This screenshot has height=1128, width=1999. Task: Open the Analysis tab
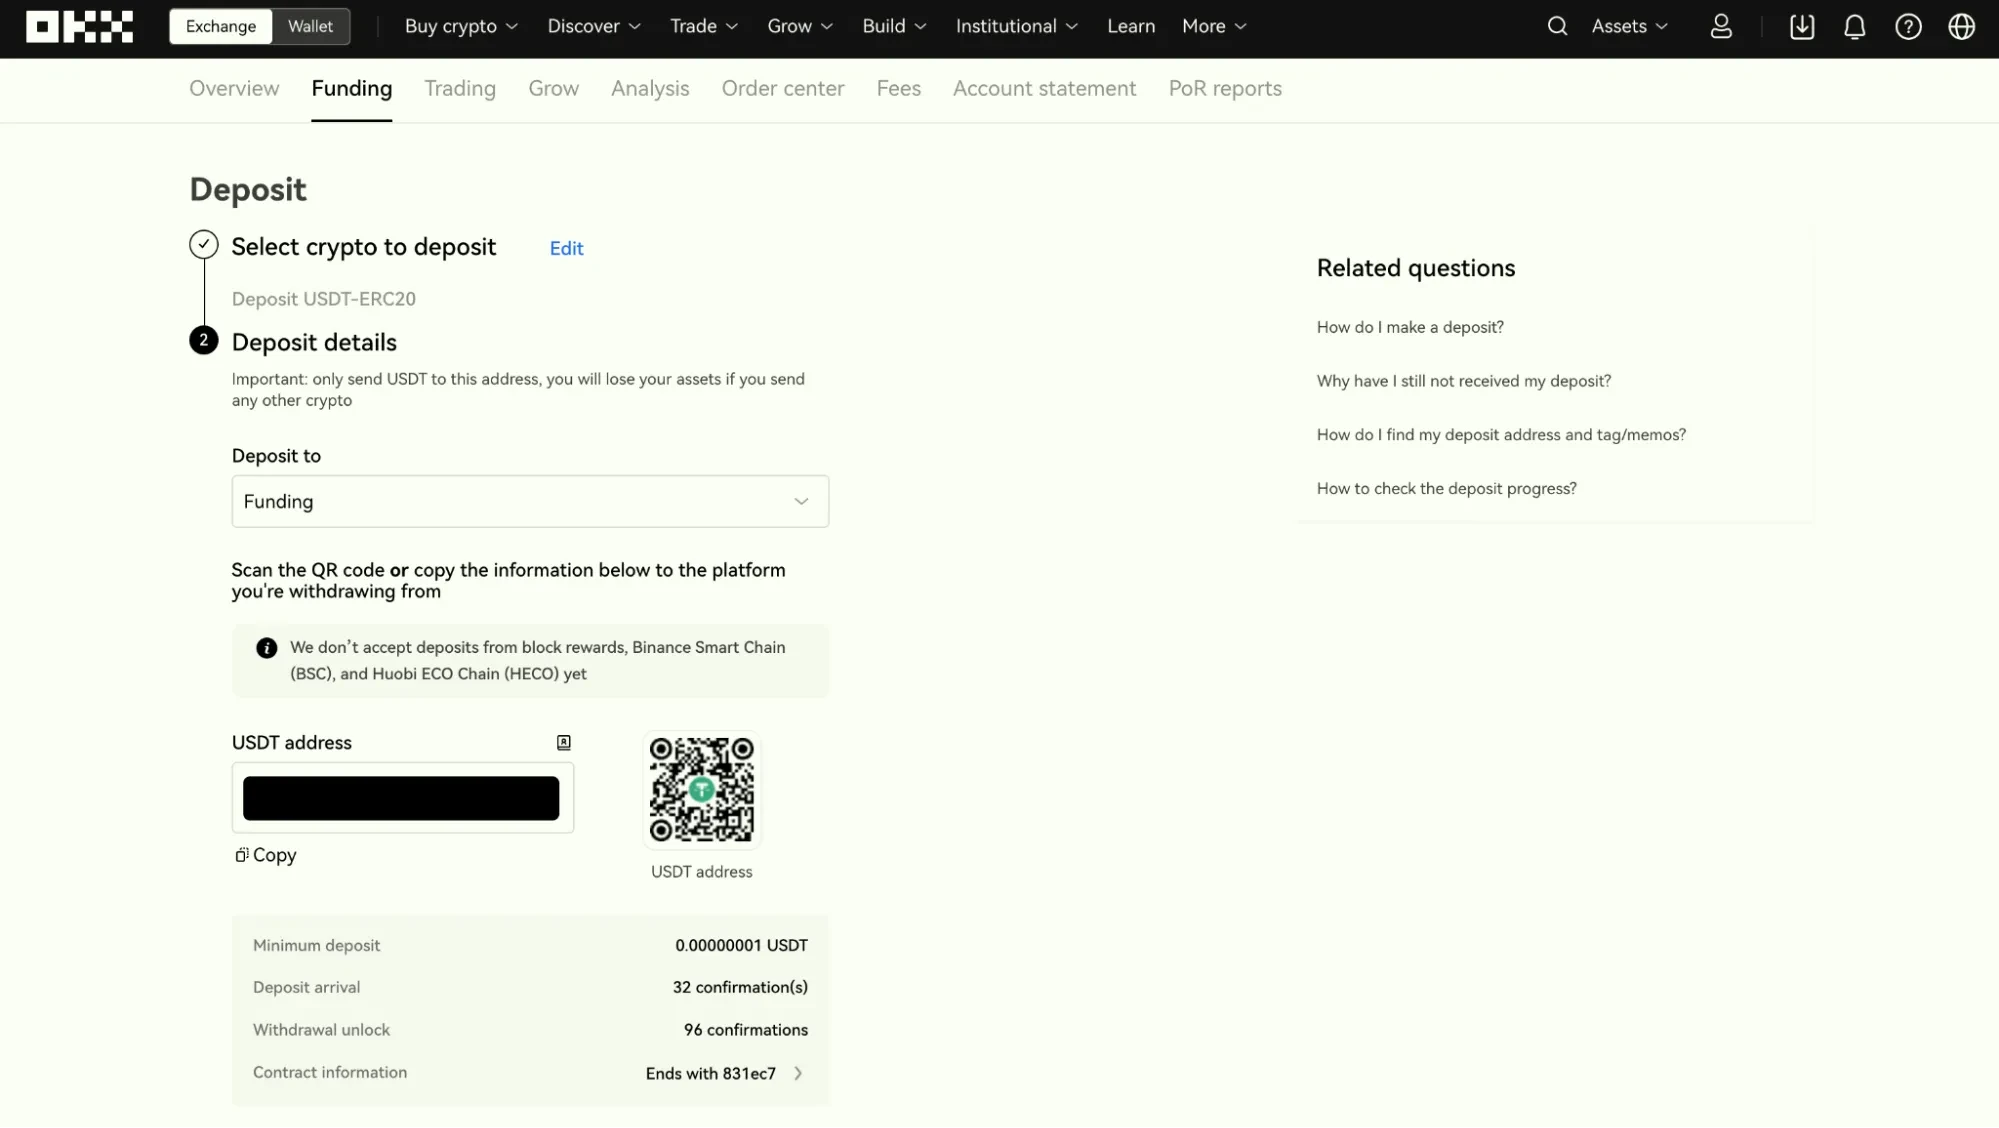[x=650, y=89]
